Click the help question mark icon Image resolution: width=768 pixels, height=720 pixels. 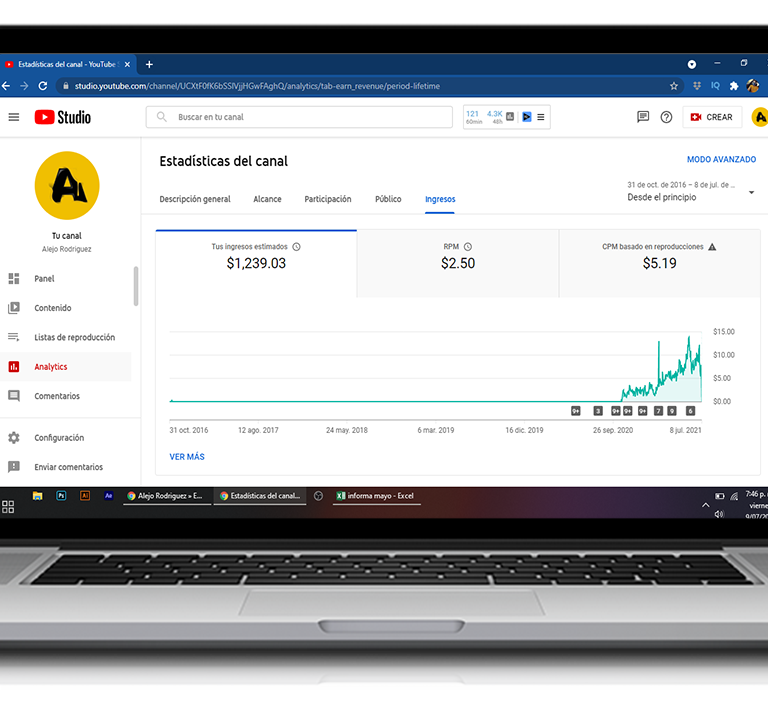(666, 117)
